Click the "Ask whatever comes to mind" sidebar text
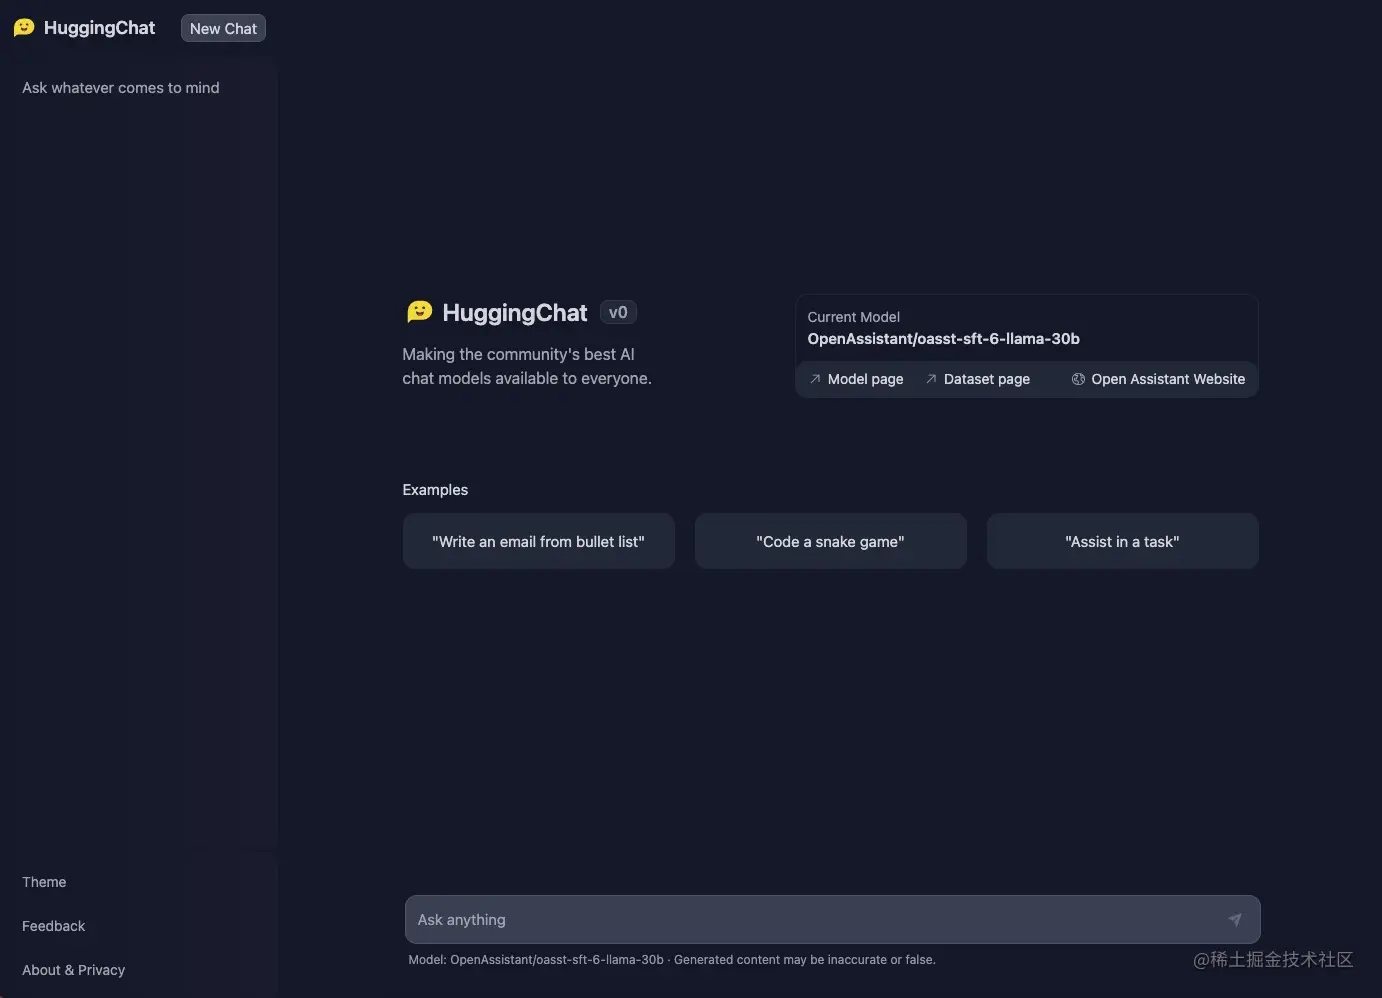Viewport: 1382px width, 998px height. point(121,88)
